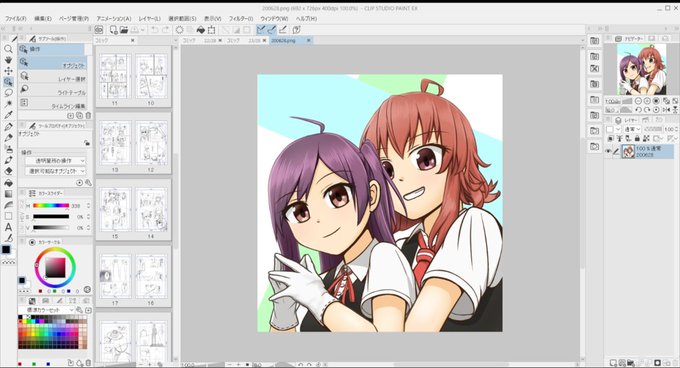This screenshot has width=680, height=368.
Task: Toggle snap to ruler in command bar
Action: point(261,29)
